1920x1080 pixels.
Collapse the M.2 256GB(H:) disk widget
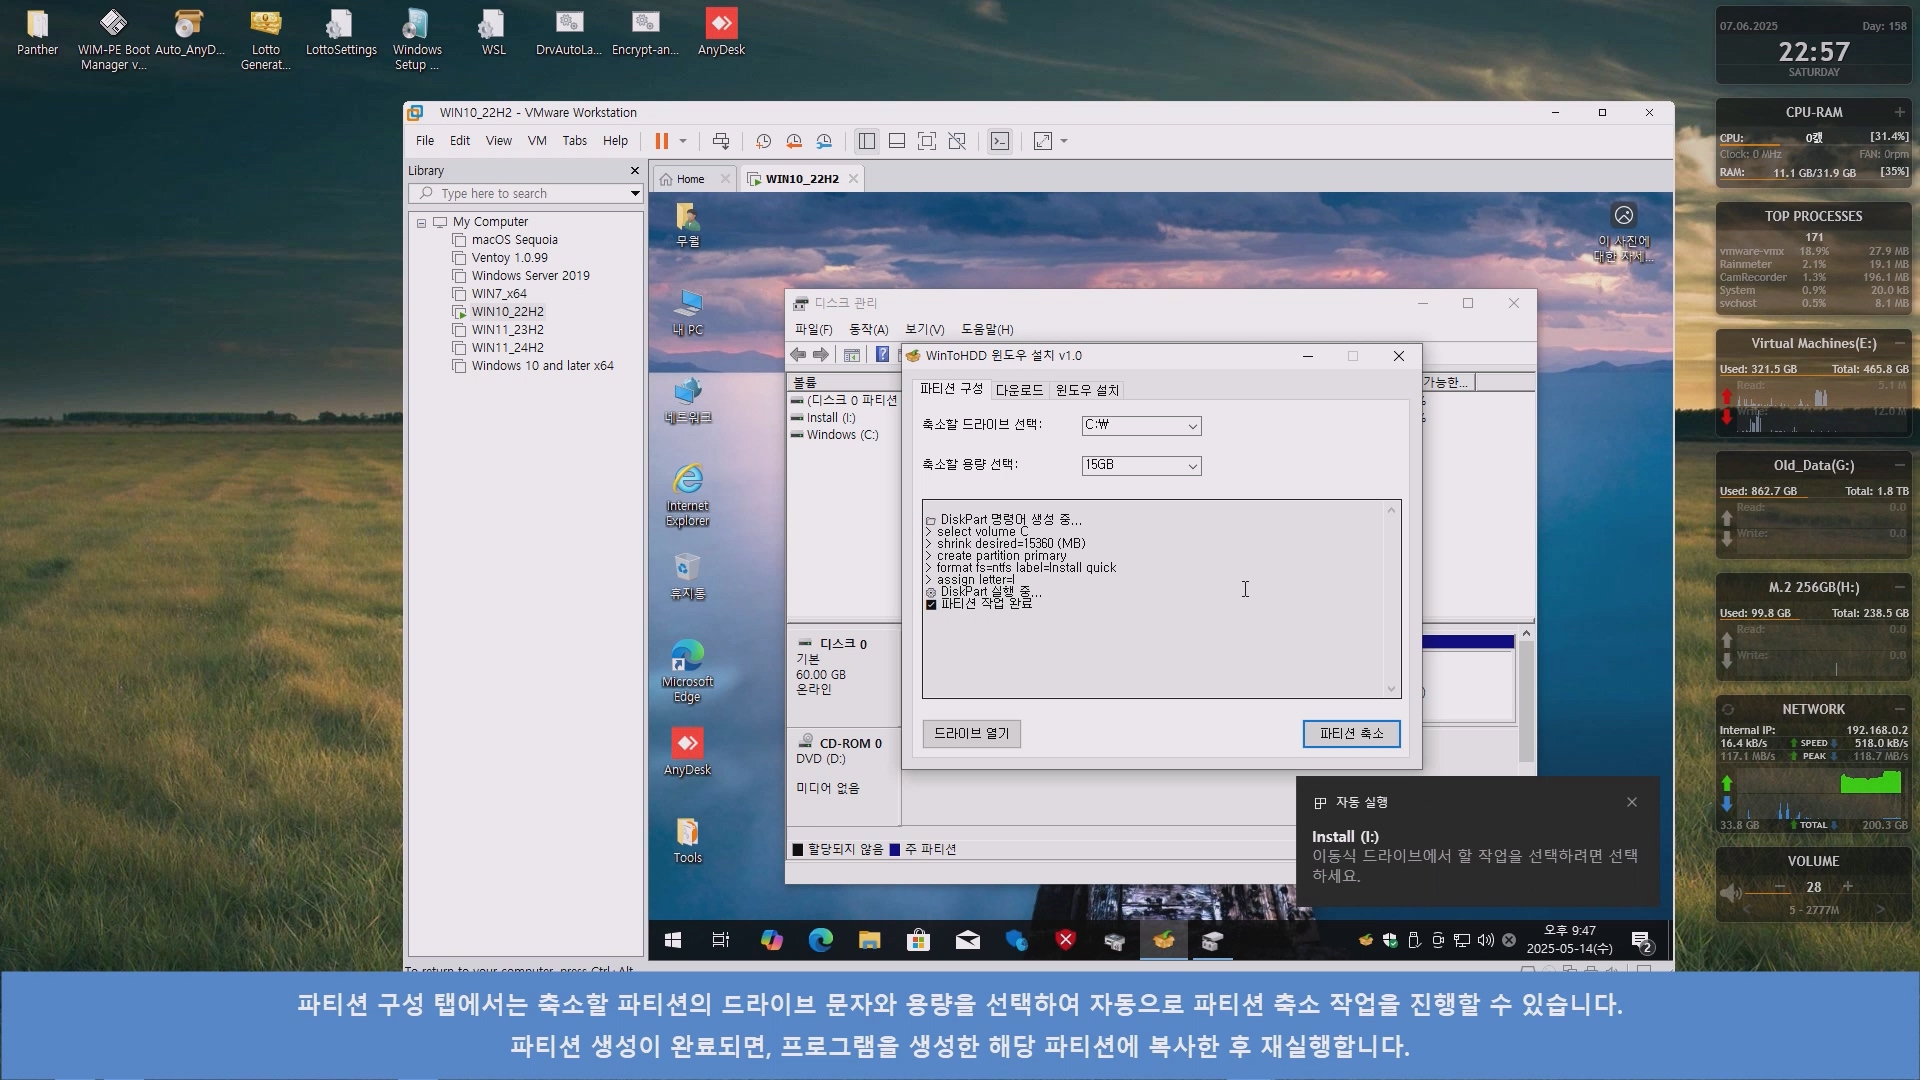(1899, 587)
